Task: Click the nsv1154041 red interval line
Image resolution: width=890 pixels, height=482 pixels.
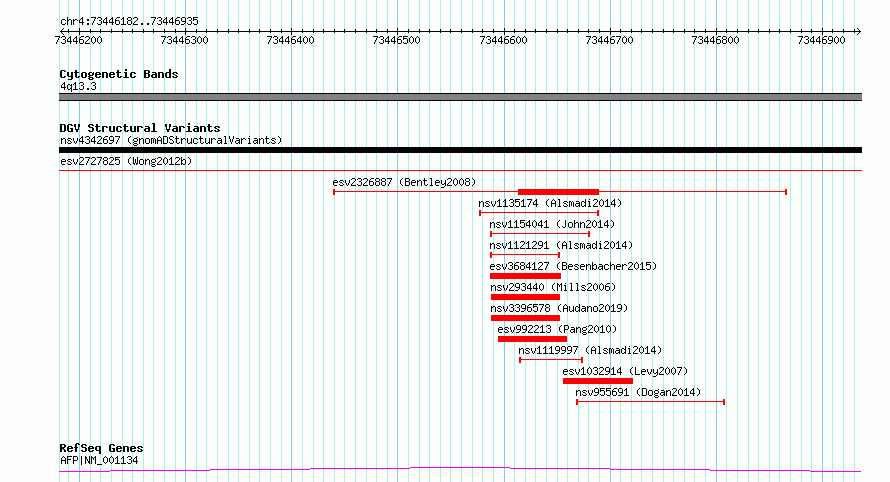Action: pyautogui.click(x=540, y=234)
